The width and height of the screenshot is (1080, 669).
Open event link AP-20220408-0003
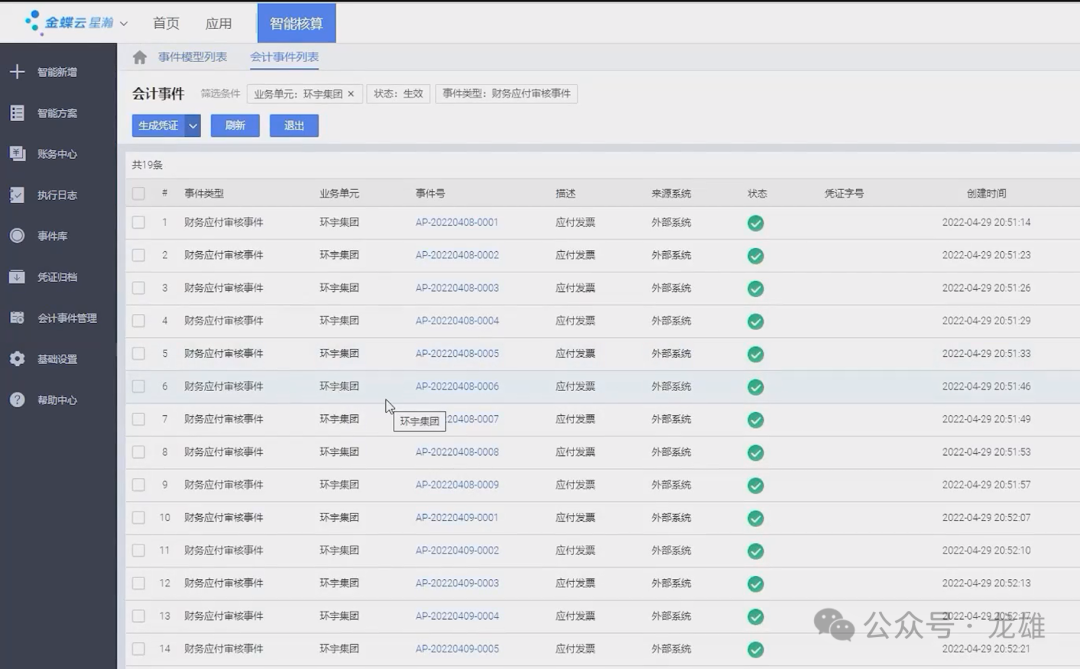(x=457, y=288)
